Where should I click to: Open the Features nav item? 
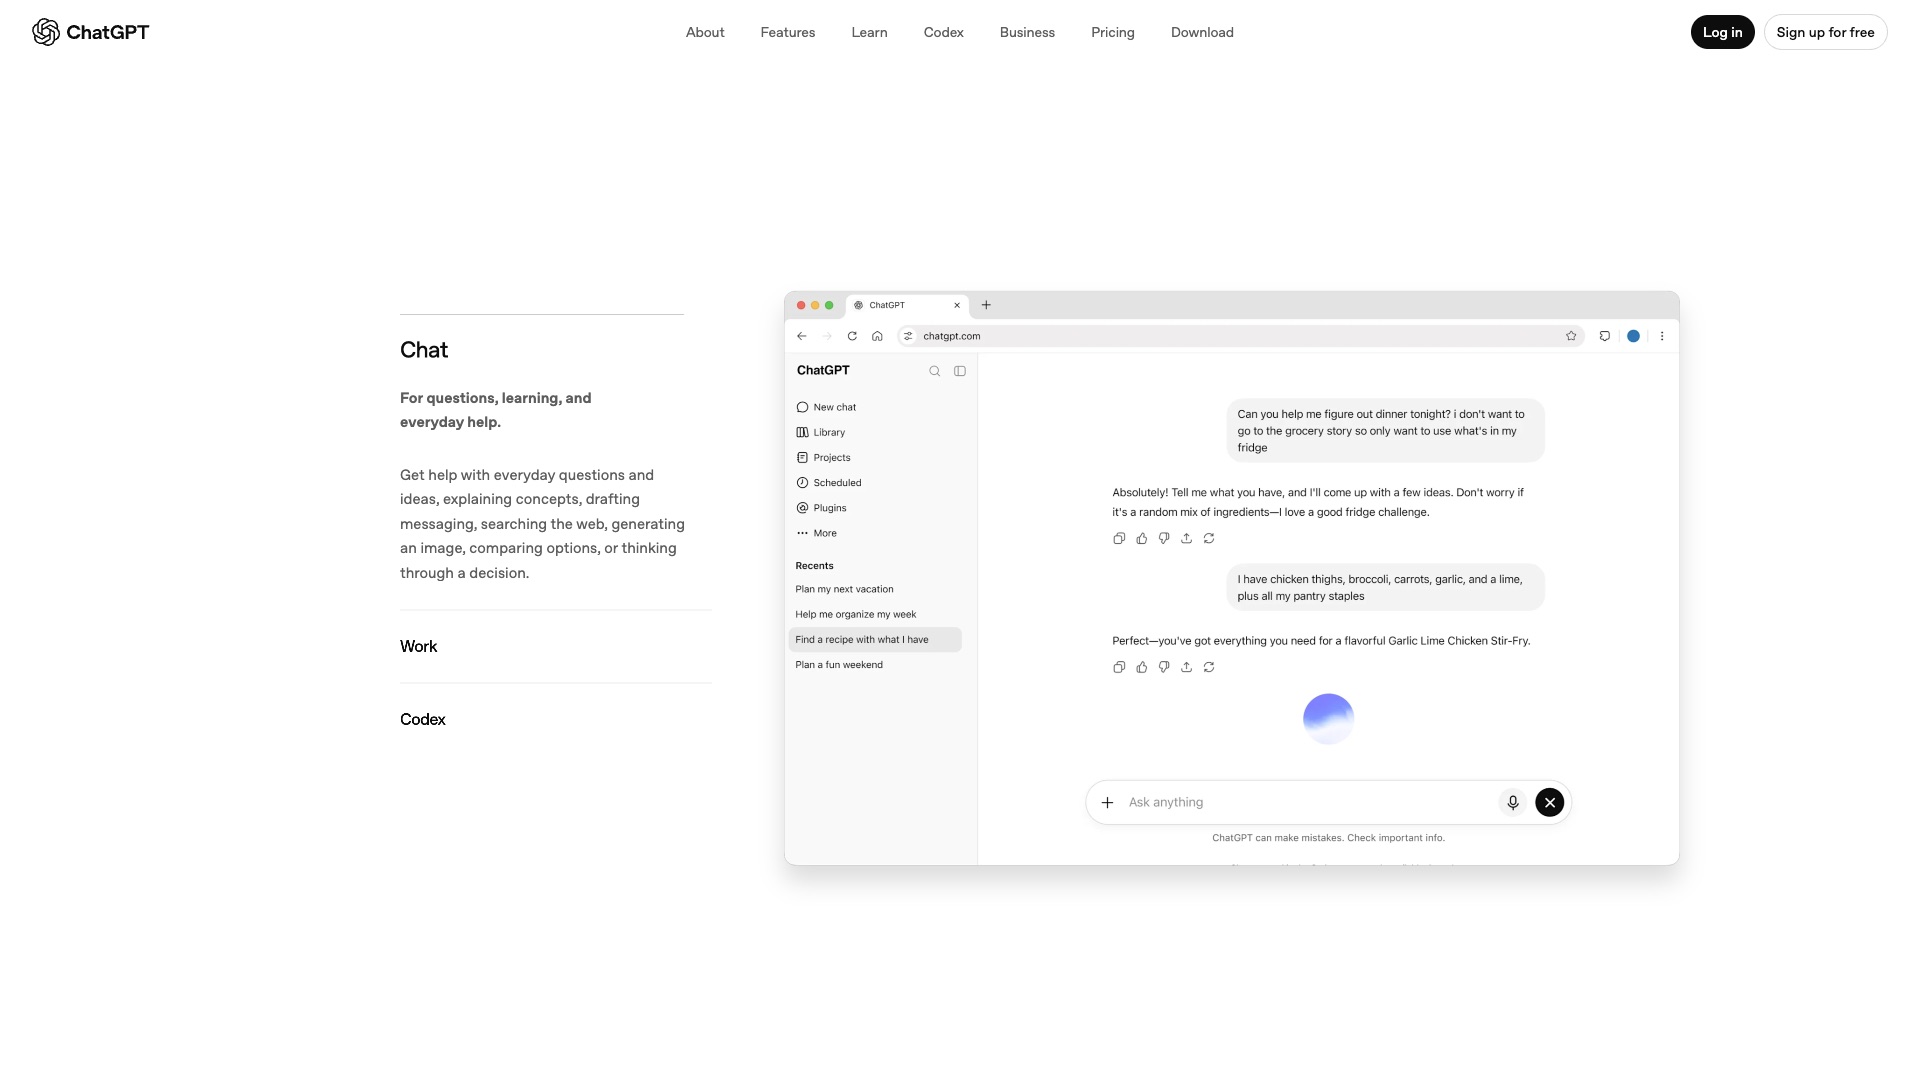(x=788, y=32)
